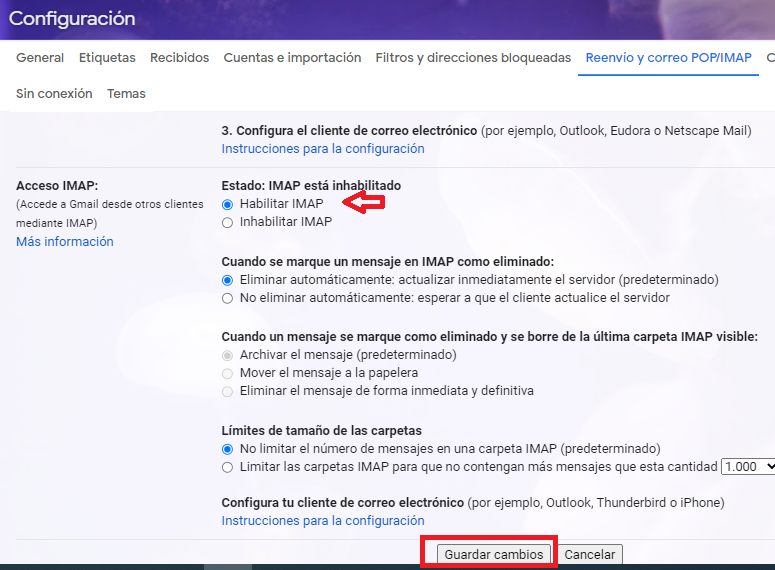Select the Inhabilitar IMAP radio button
Image resolution: width=775 pixels, height=570 pixels.
(227, 222)
